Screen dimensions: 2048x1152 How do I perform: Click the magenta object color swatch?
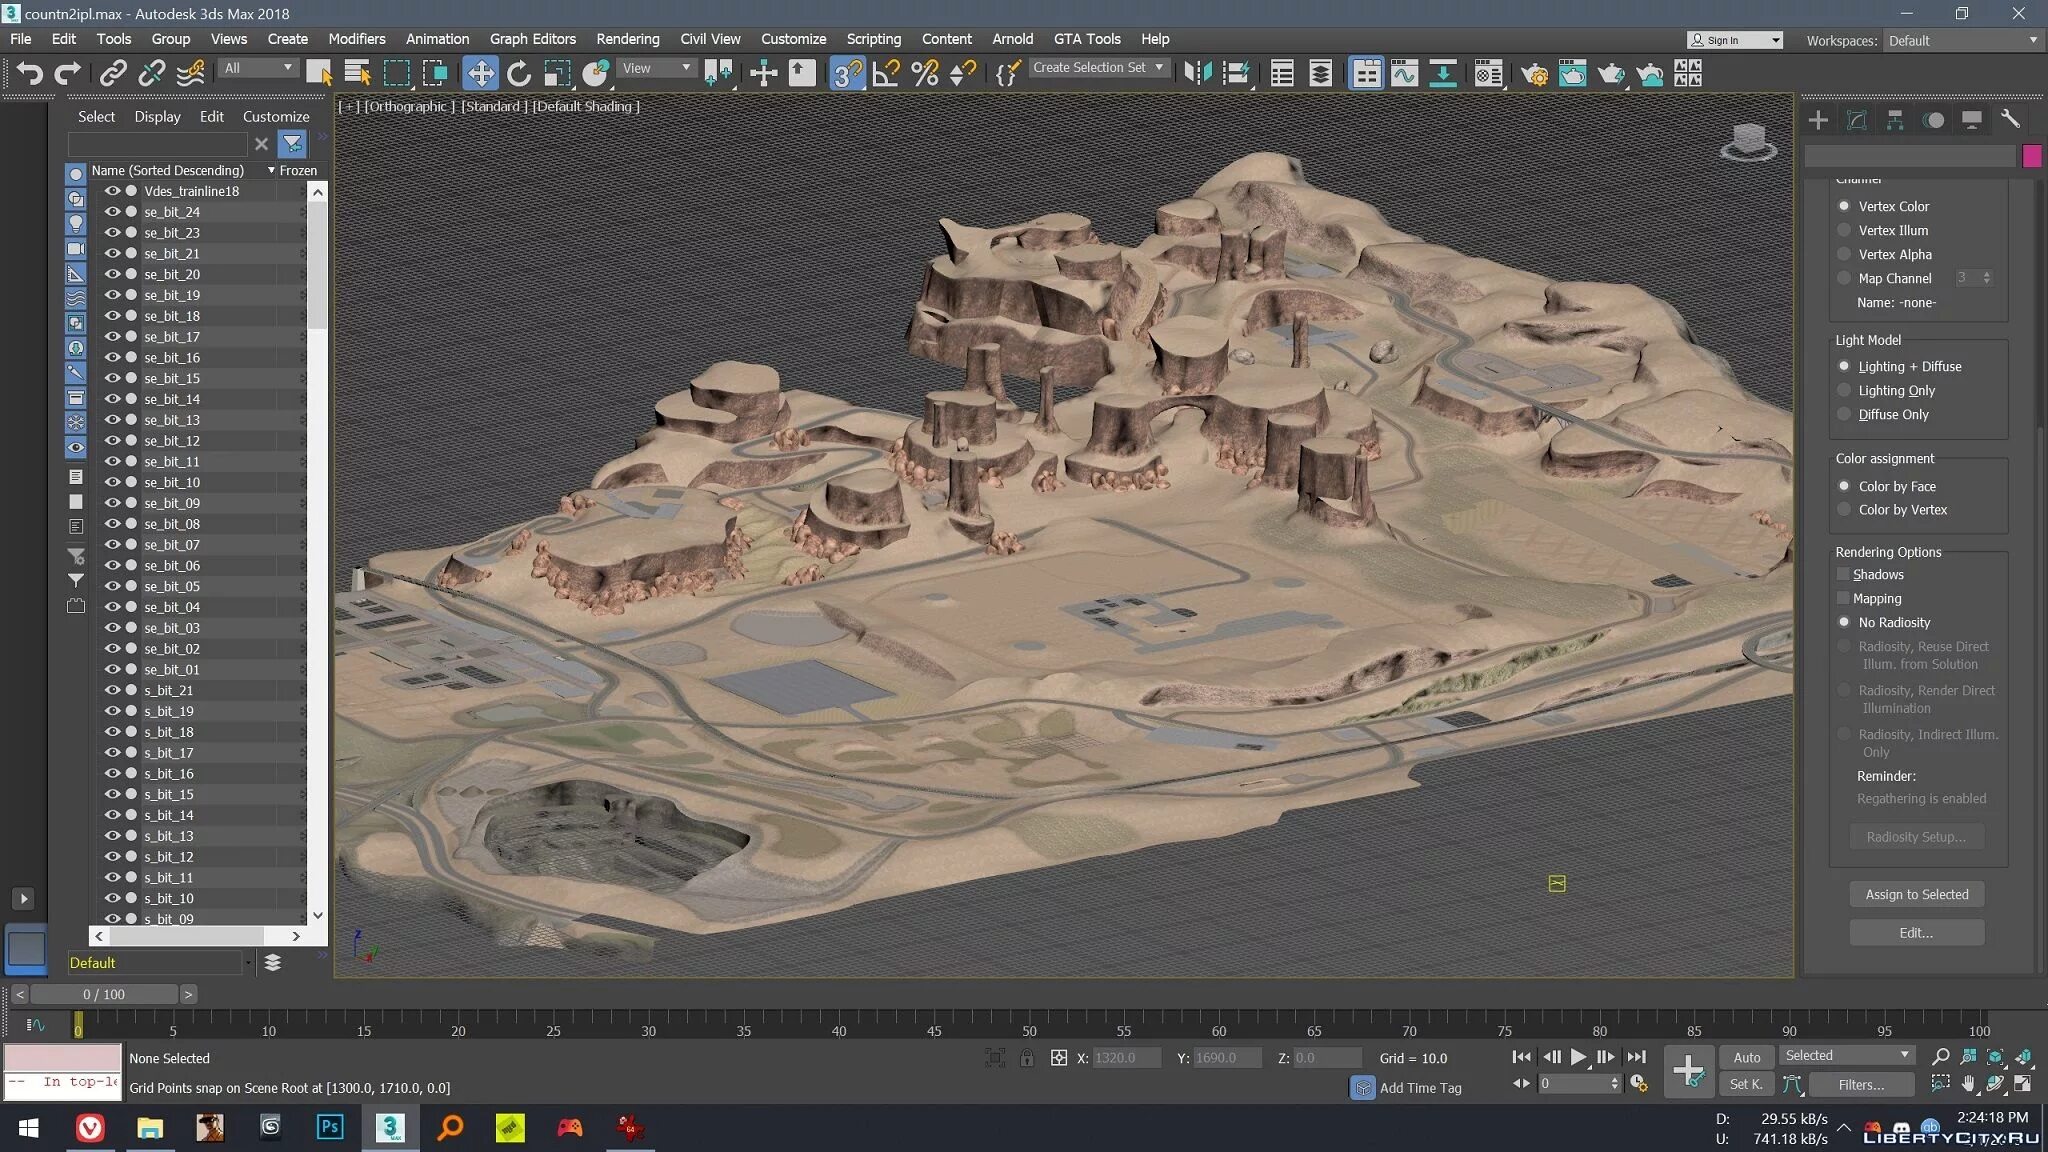[2031, 156]
